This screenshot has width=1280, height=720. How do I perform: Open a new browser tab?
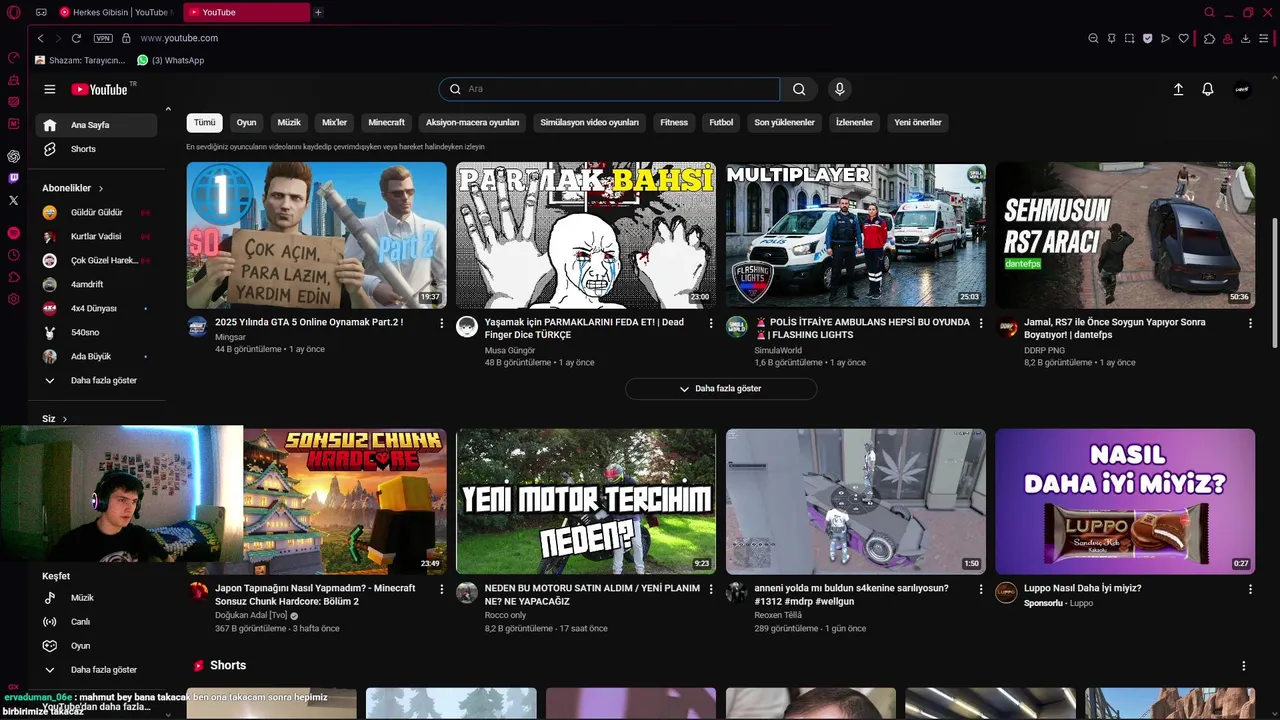(318, 12)
